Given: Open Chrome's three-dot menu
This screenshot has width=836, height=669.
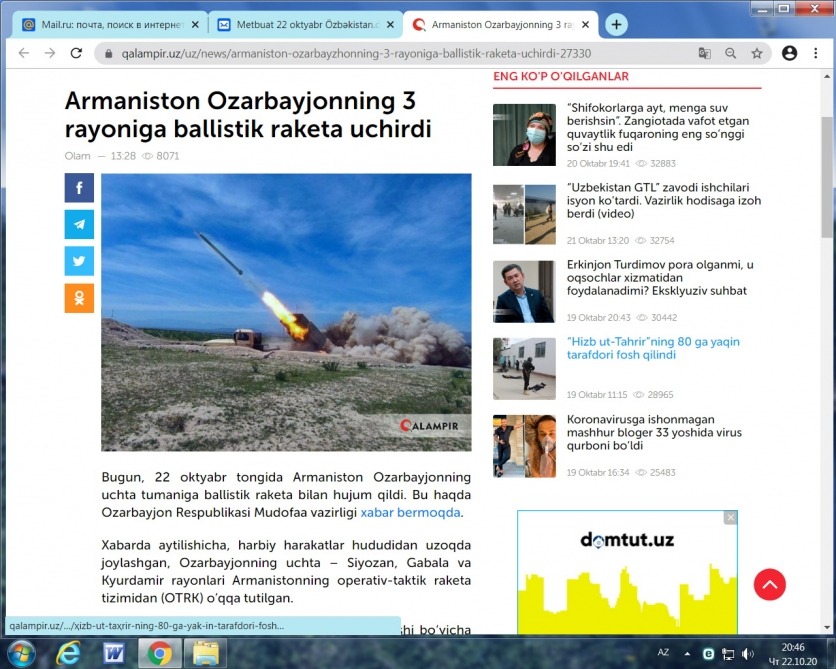Looking at the screenshot, I should [816, 53].
